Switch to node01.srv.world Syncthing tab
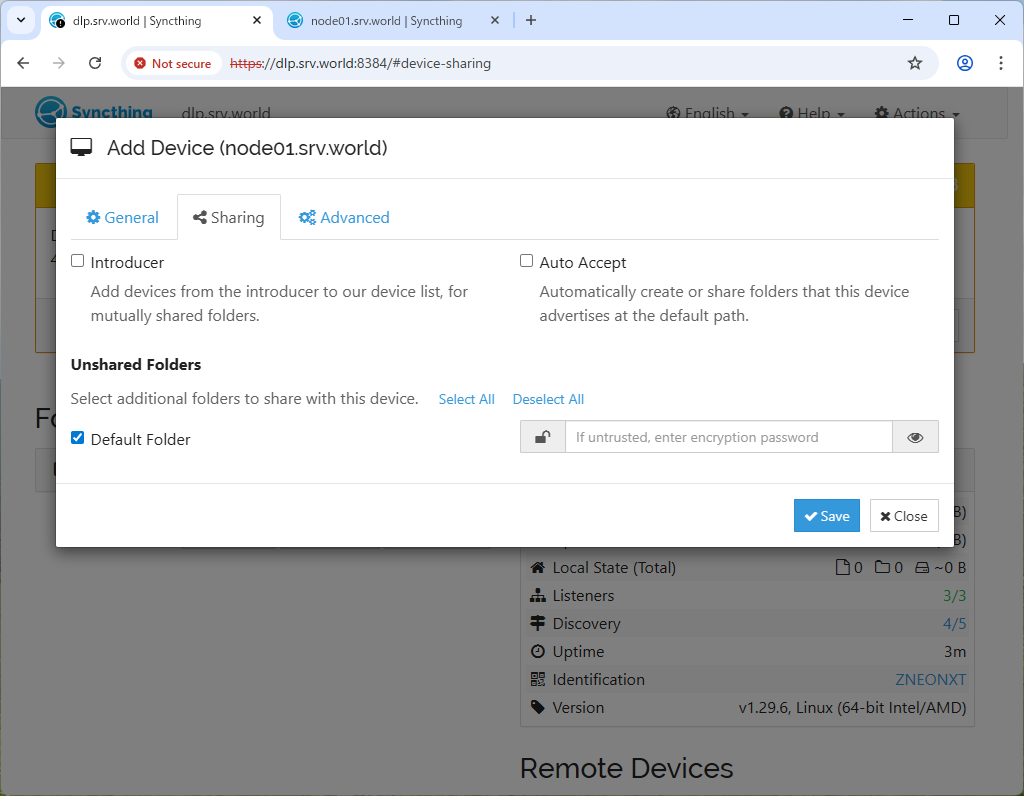Screen dimensions: 1024x796 385,21
